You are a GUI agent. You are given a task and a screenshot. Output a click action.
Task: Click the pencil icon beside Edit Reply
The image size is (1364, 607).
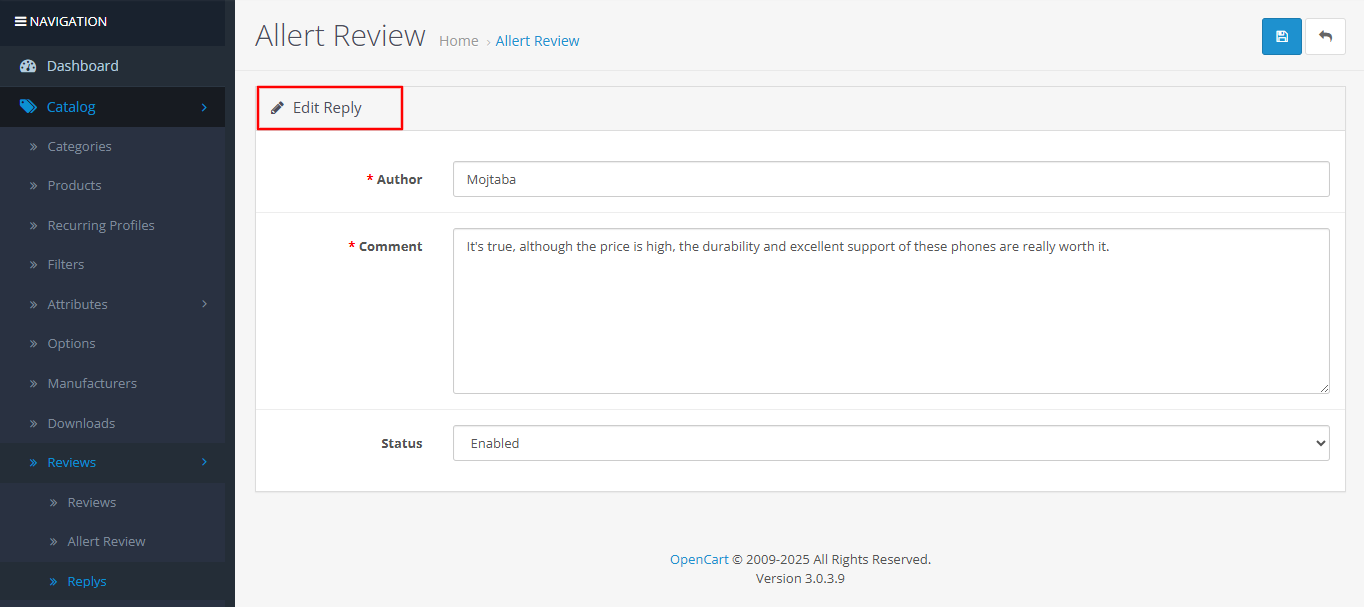pyautogui.click(x=277, y=108)
